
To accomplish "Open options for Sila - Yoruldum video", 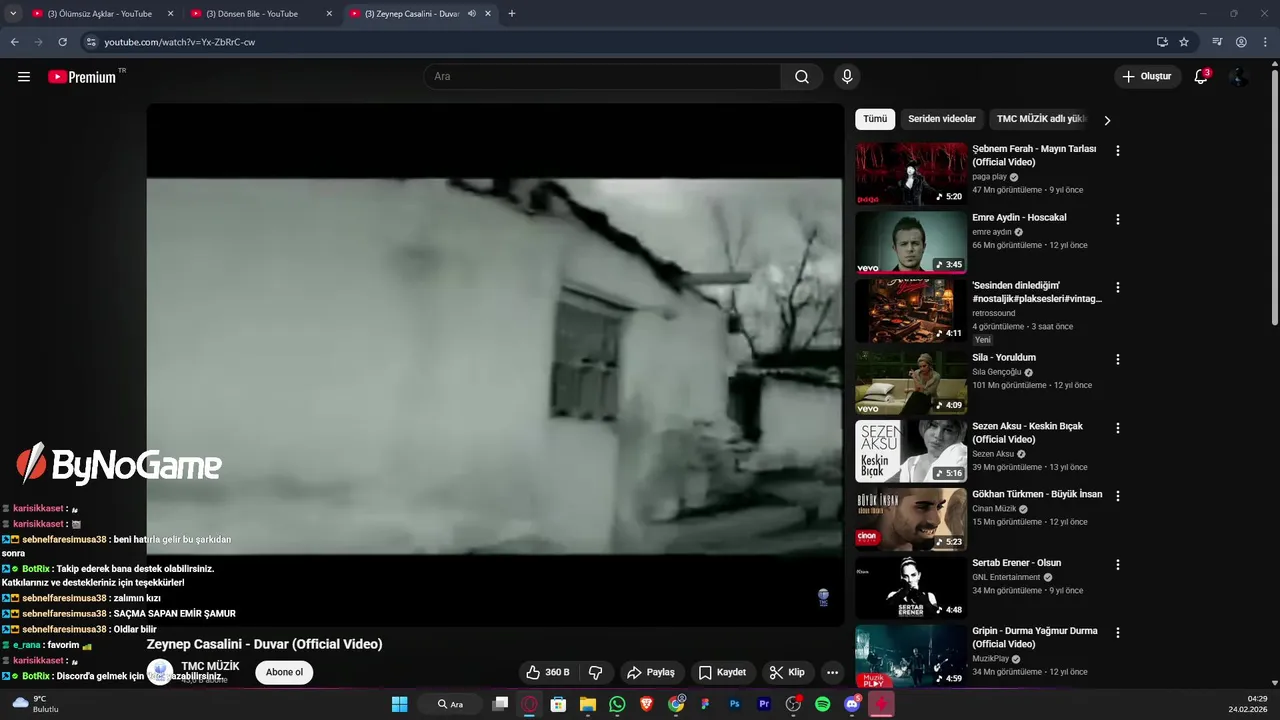I will [1118, 359].
